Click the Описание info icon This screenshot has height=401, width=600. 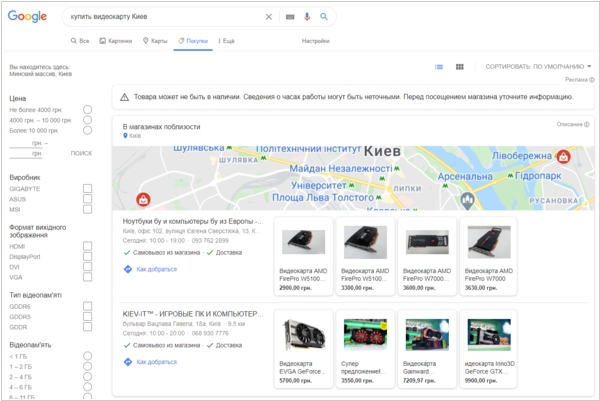tap(587, 124)
